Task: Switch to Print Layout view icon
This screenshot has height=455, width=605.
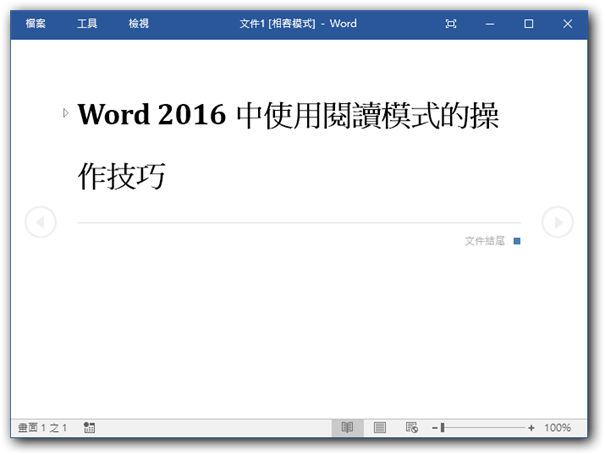Action: 380,428
